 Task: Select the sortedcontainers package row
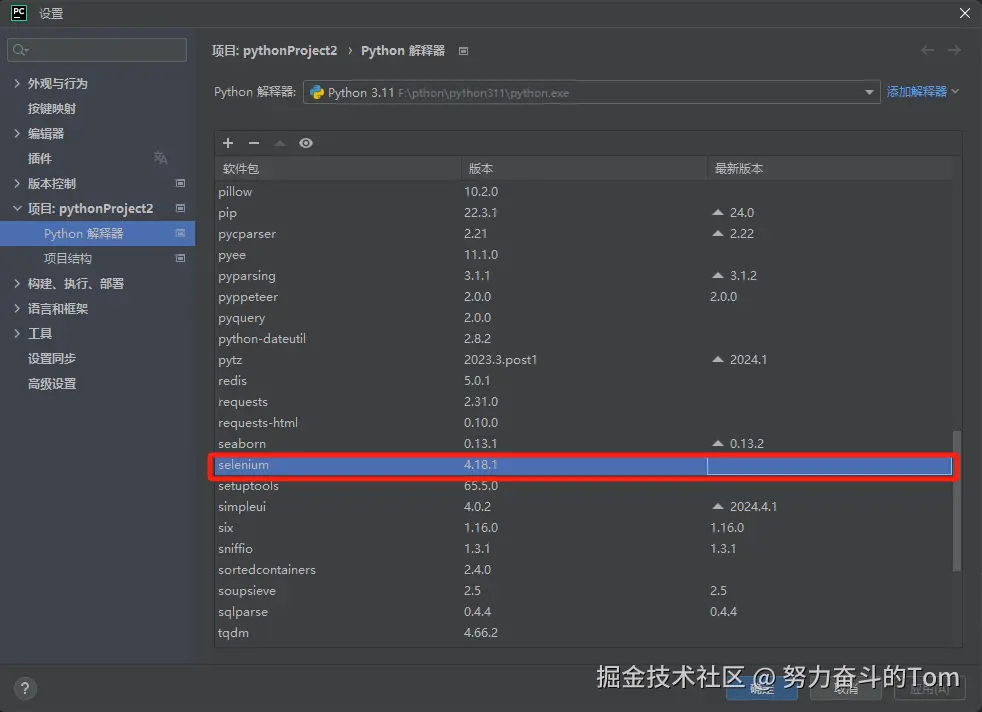click(x=584, y=570)
